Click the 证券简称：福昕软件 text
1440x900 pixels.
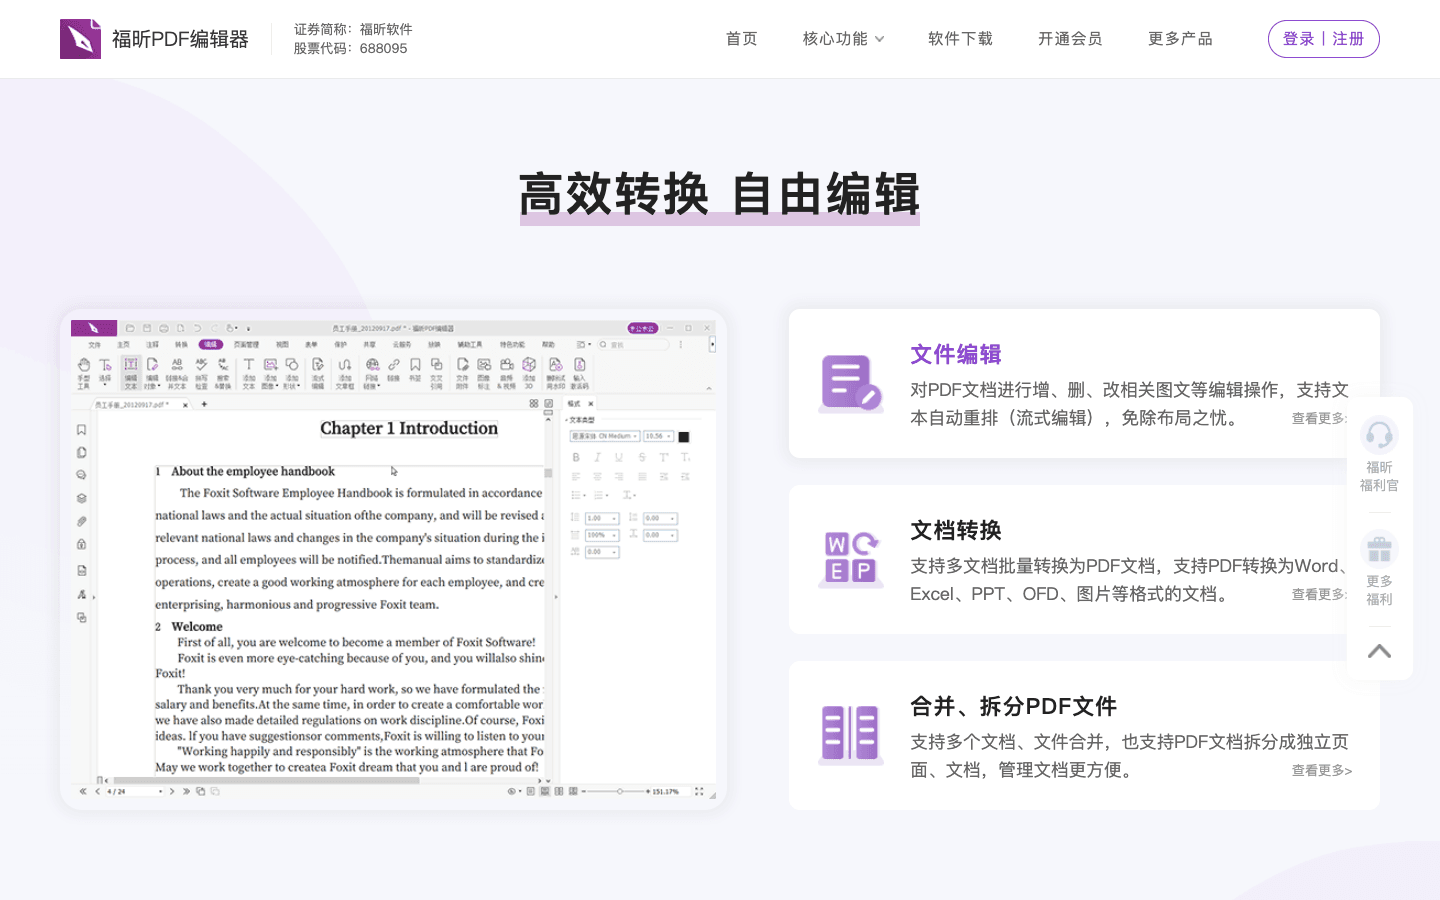353,29
